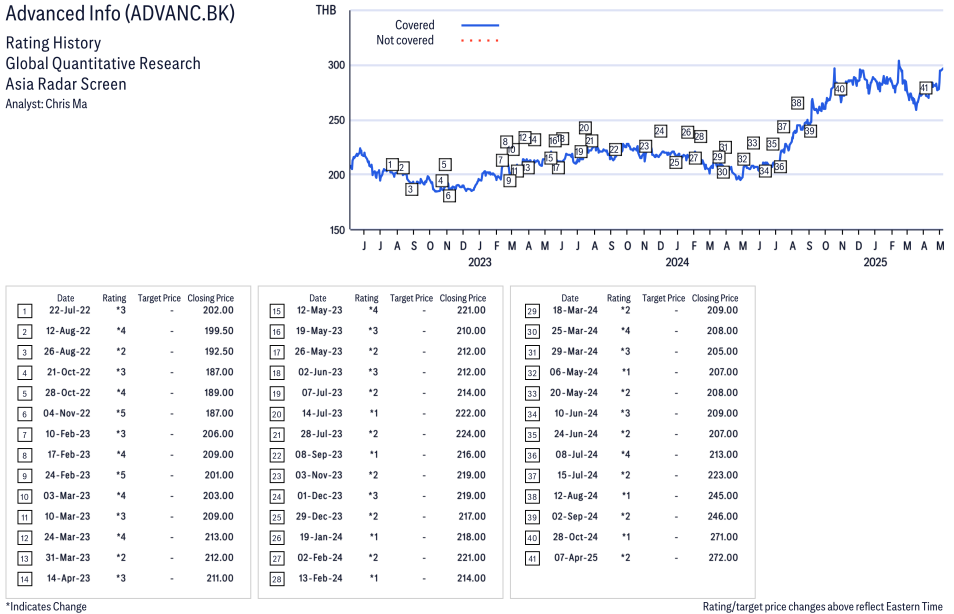Select chart marker 3 below the price line

pyautogui.click(x=411, y=189)
